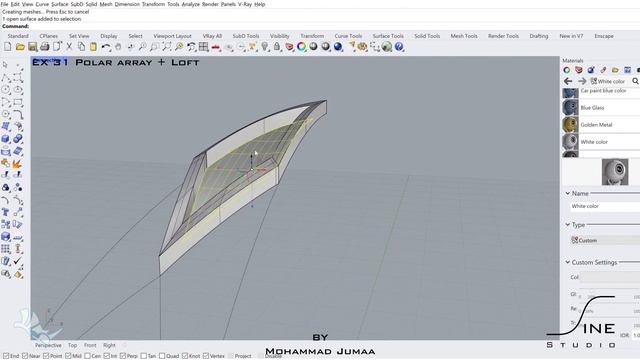Switch to the Top viewport tab
This screenshot has width=640, height=360.
tap(73, 345)
